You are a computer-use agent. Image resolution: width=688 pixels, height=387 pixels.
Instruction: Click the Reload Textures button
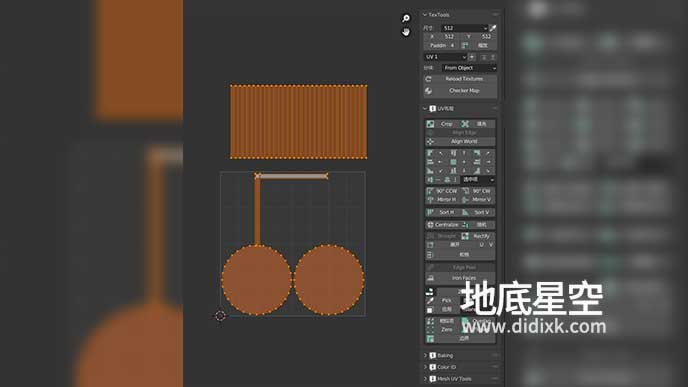coord(460,79)
